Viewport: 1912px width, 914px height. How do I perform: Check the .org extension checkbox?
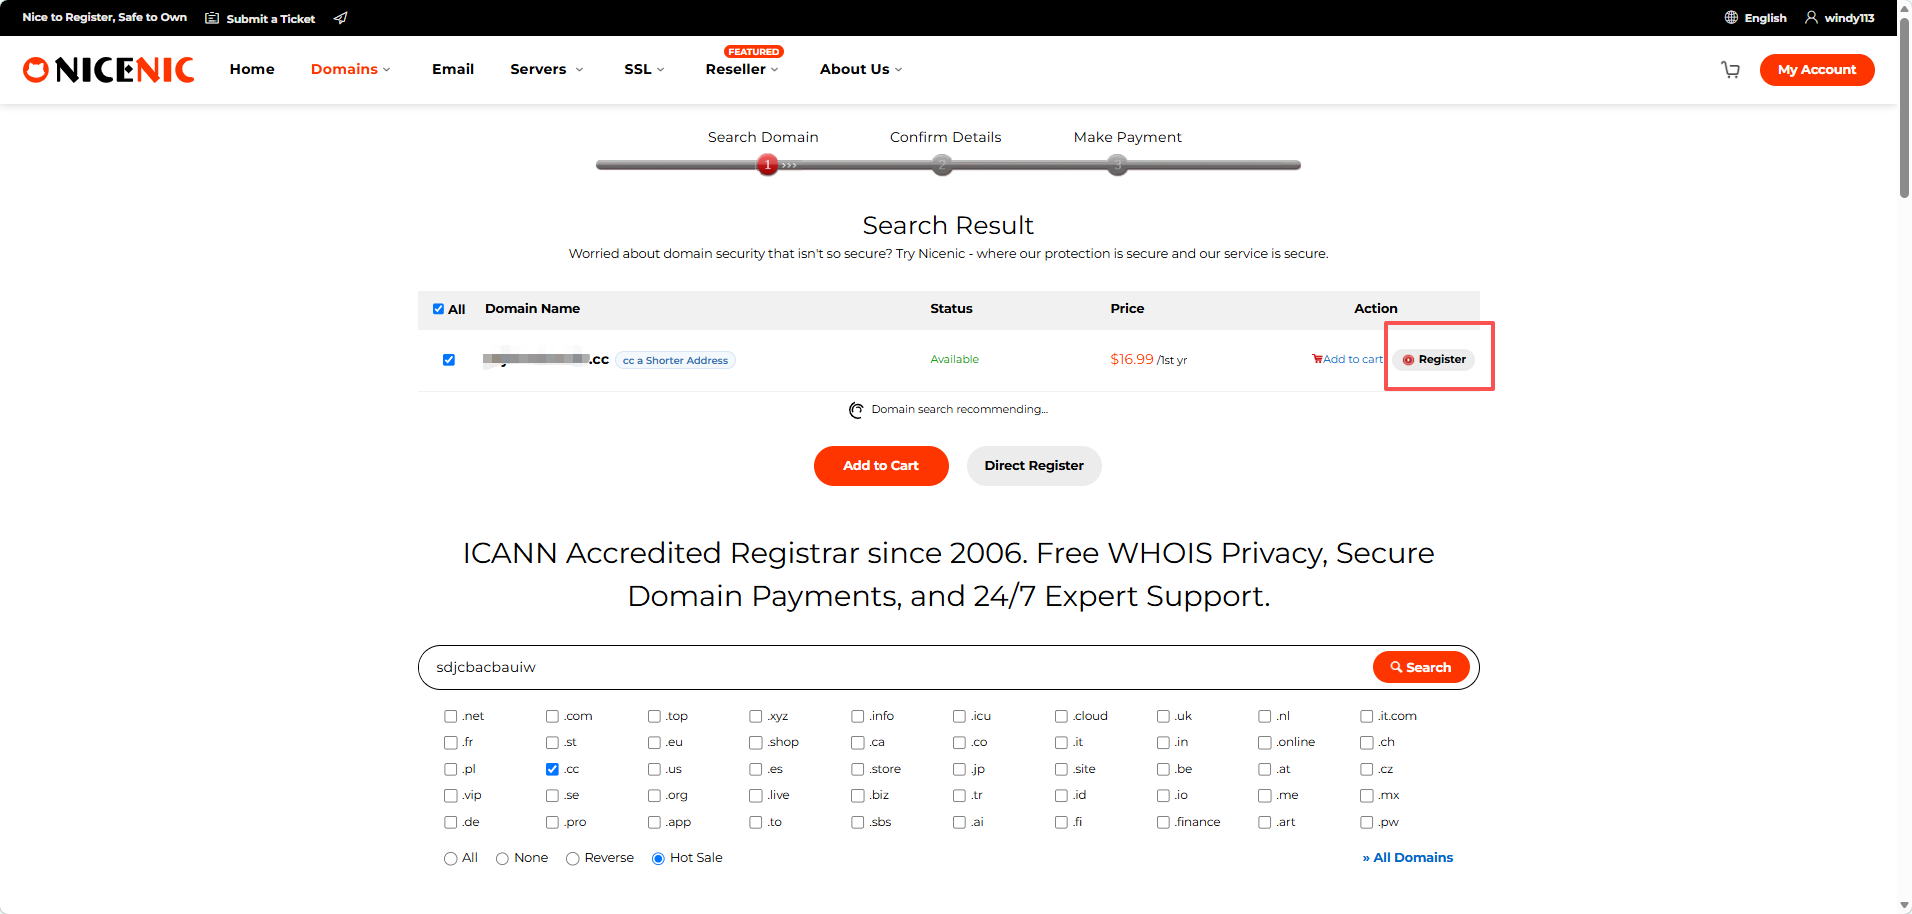coord(654,796)
